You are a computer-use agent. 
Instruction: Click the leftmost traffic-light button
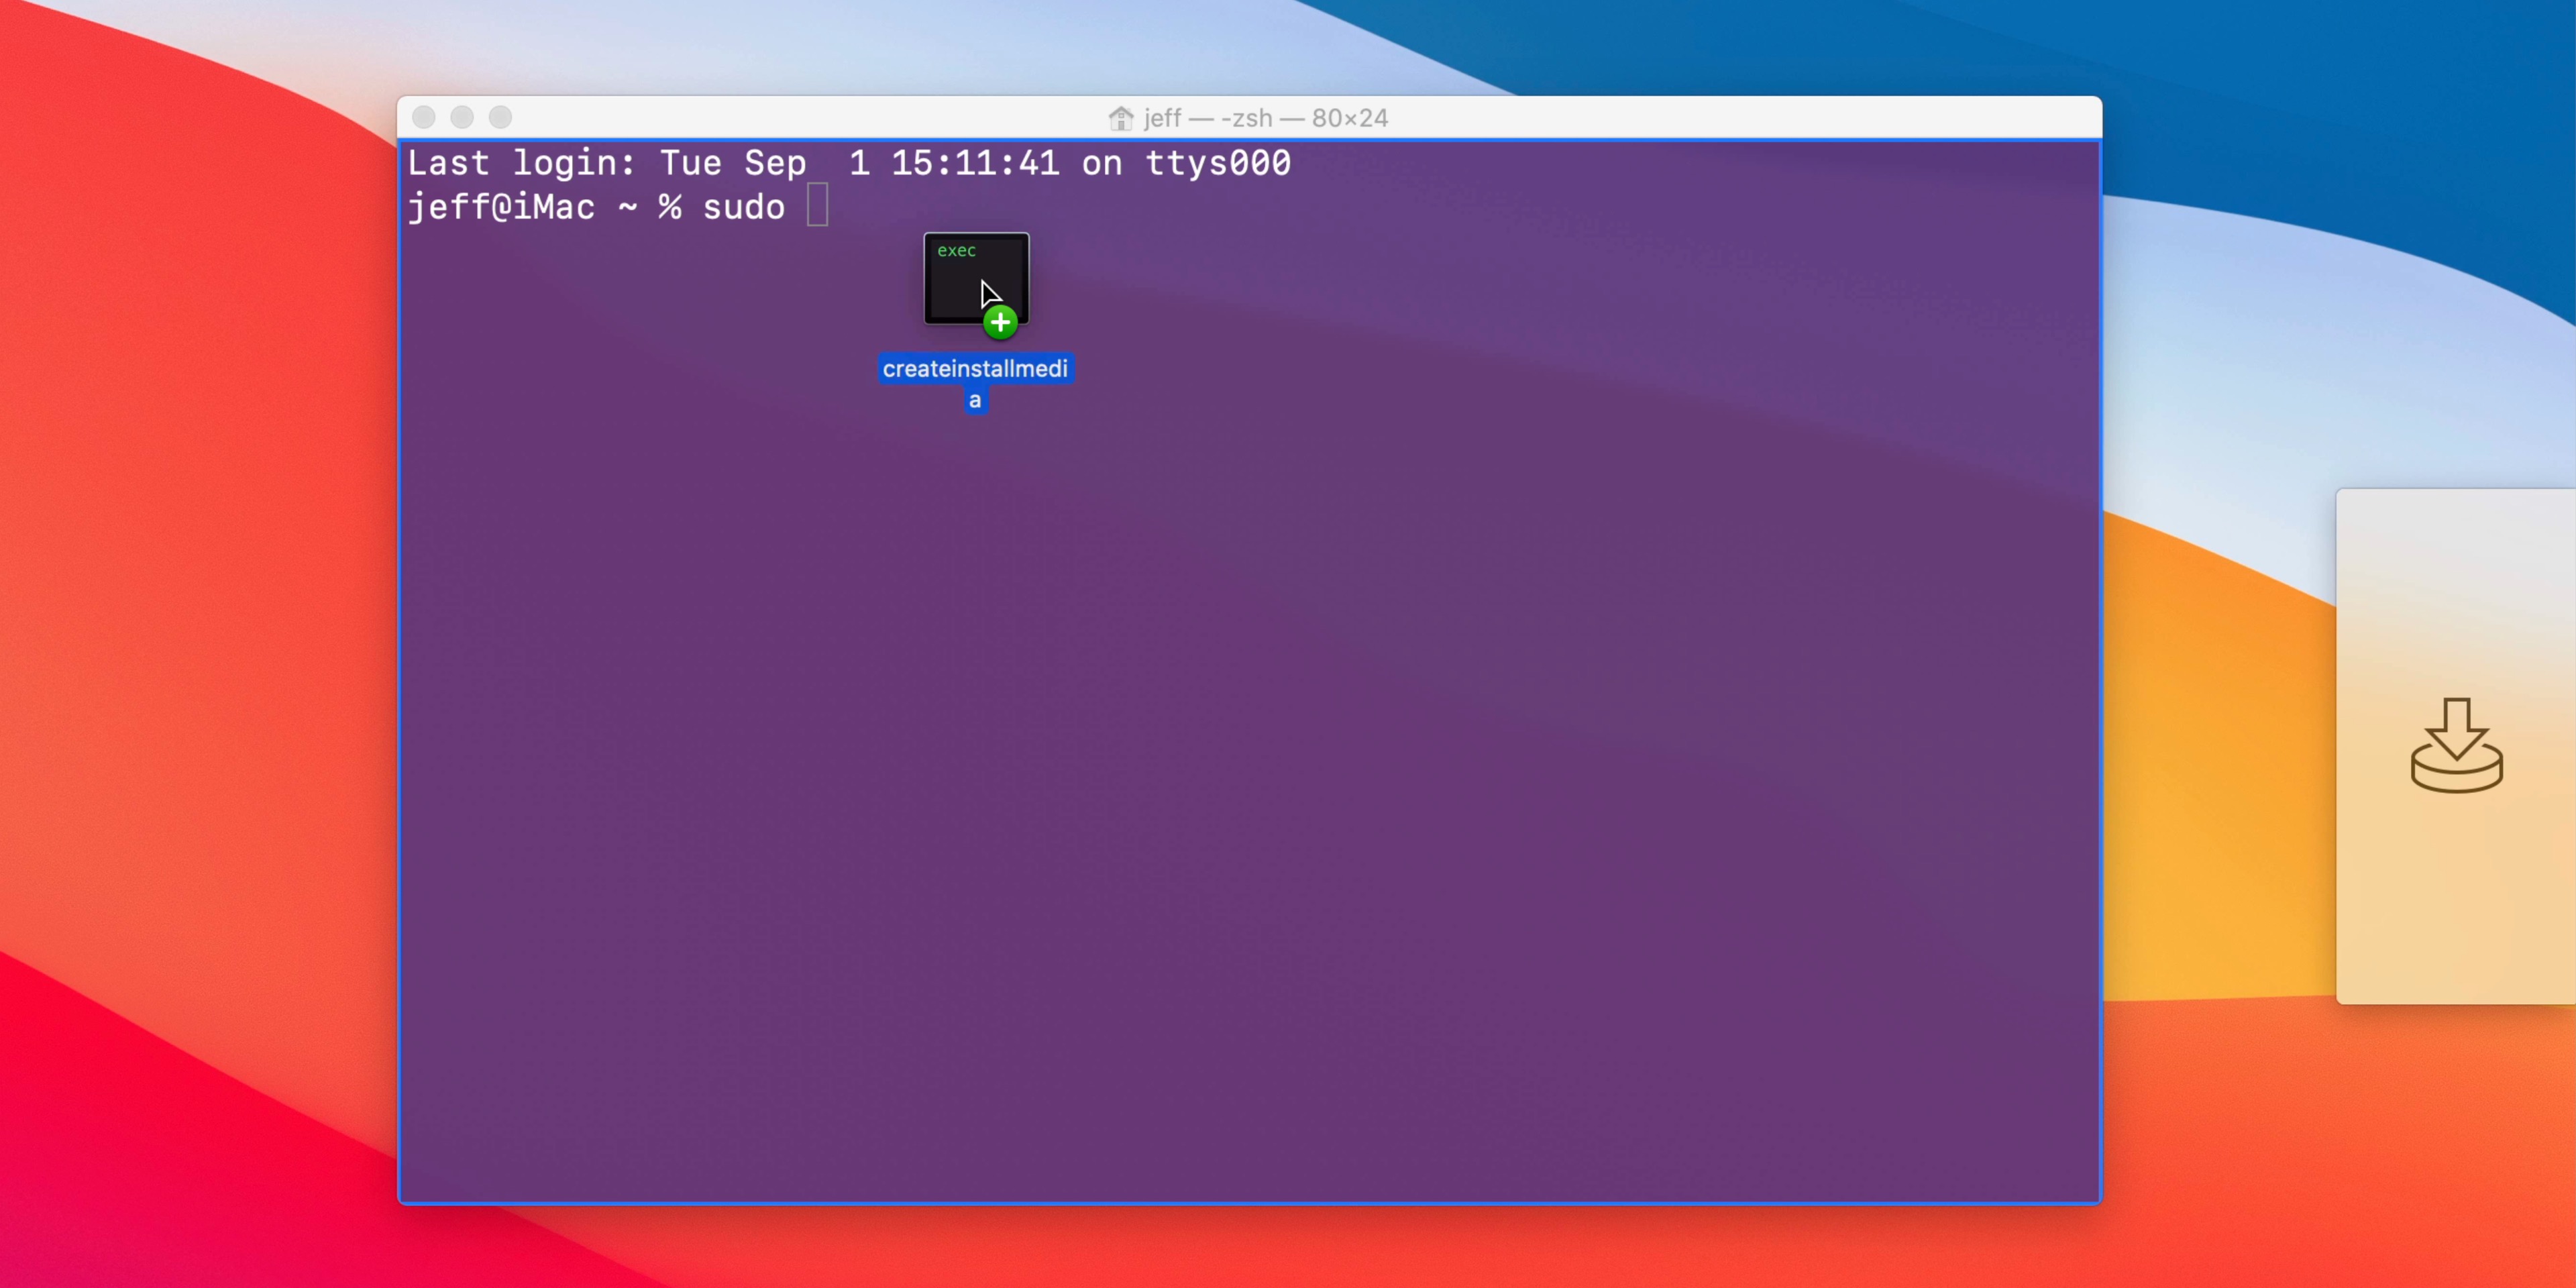coord(423,117)
